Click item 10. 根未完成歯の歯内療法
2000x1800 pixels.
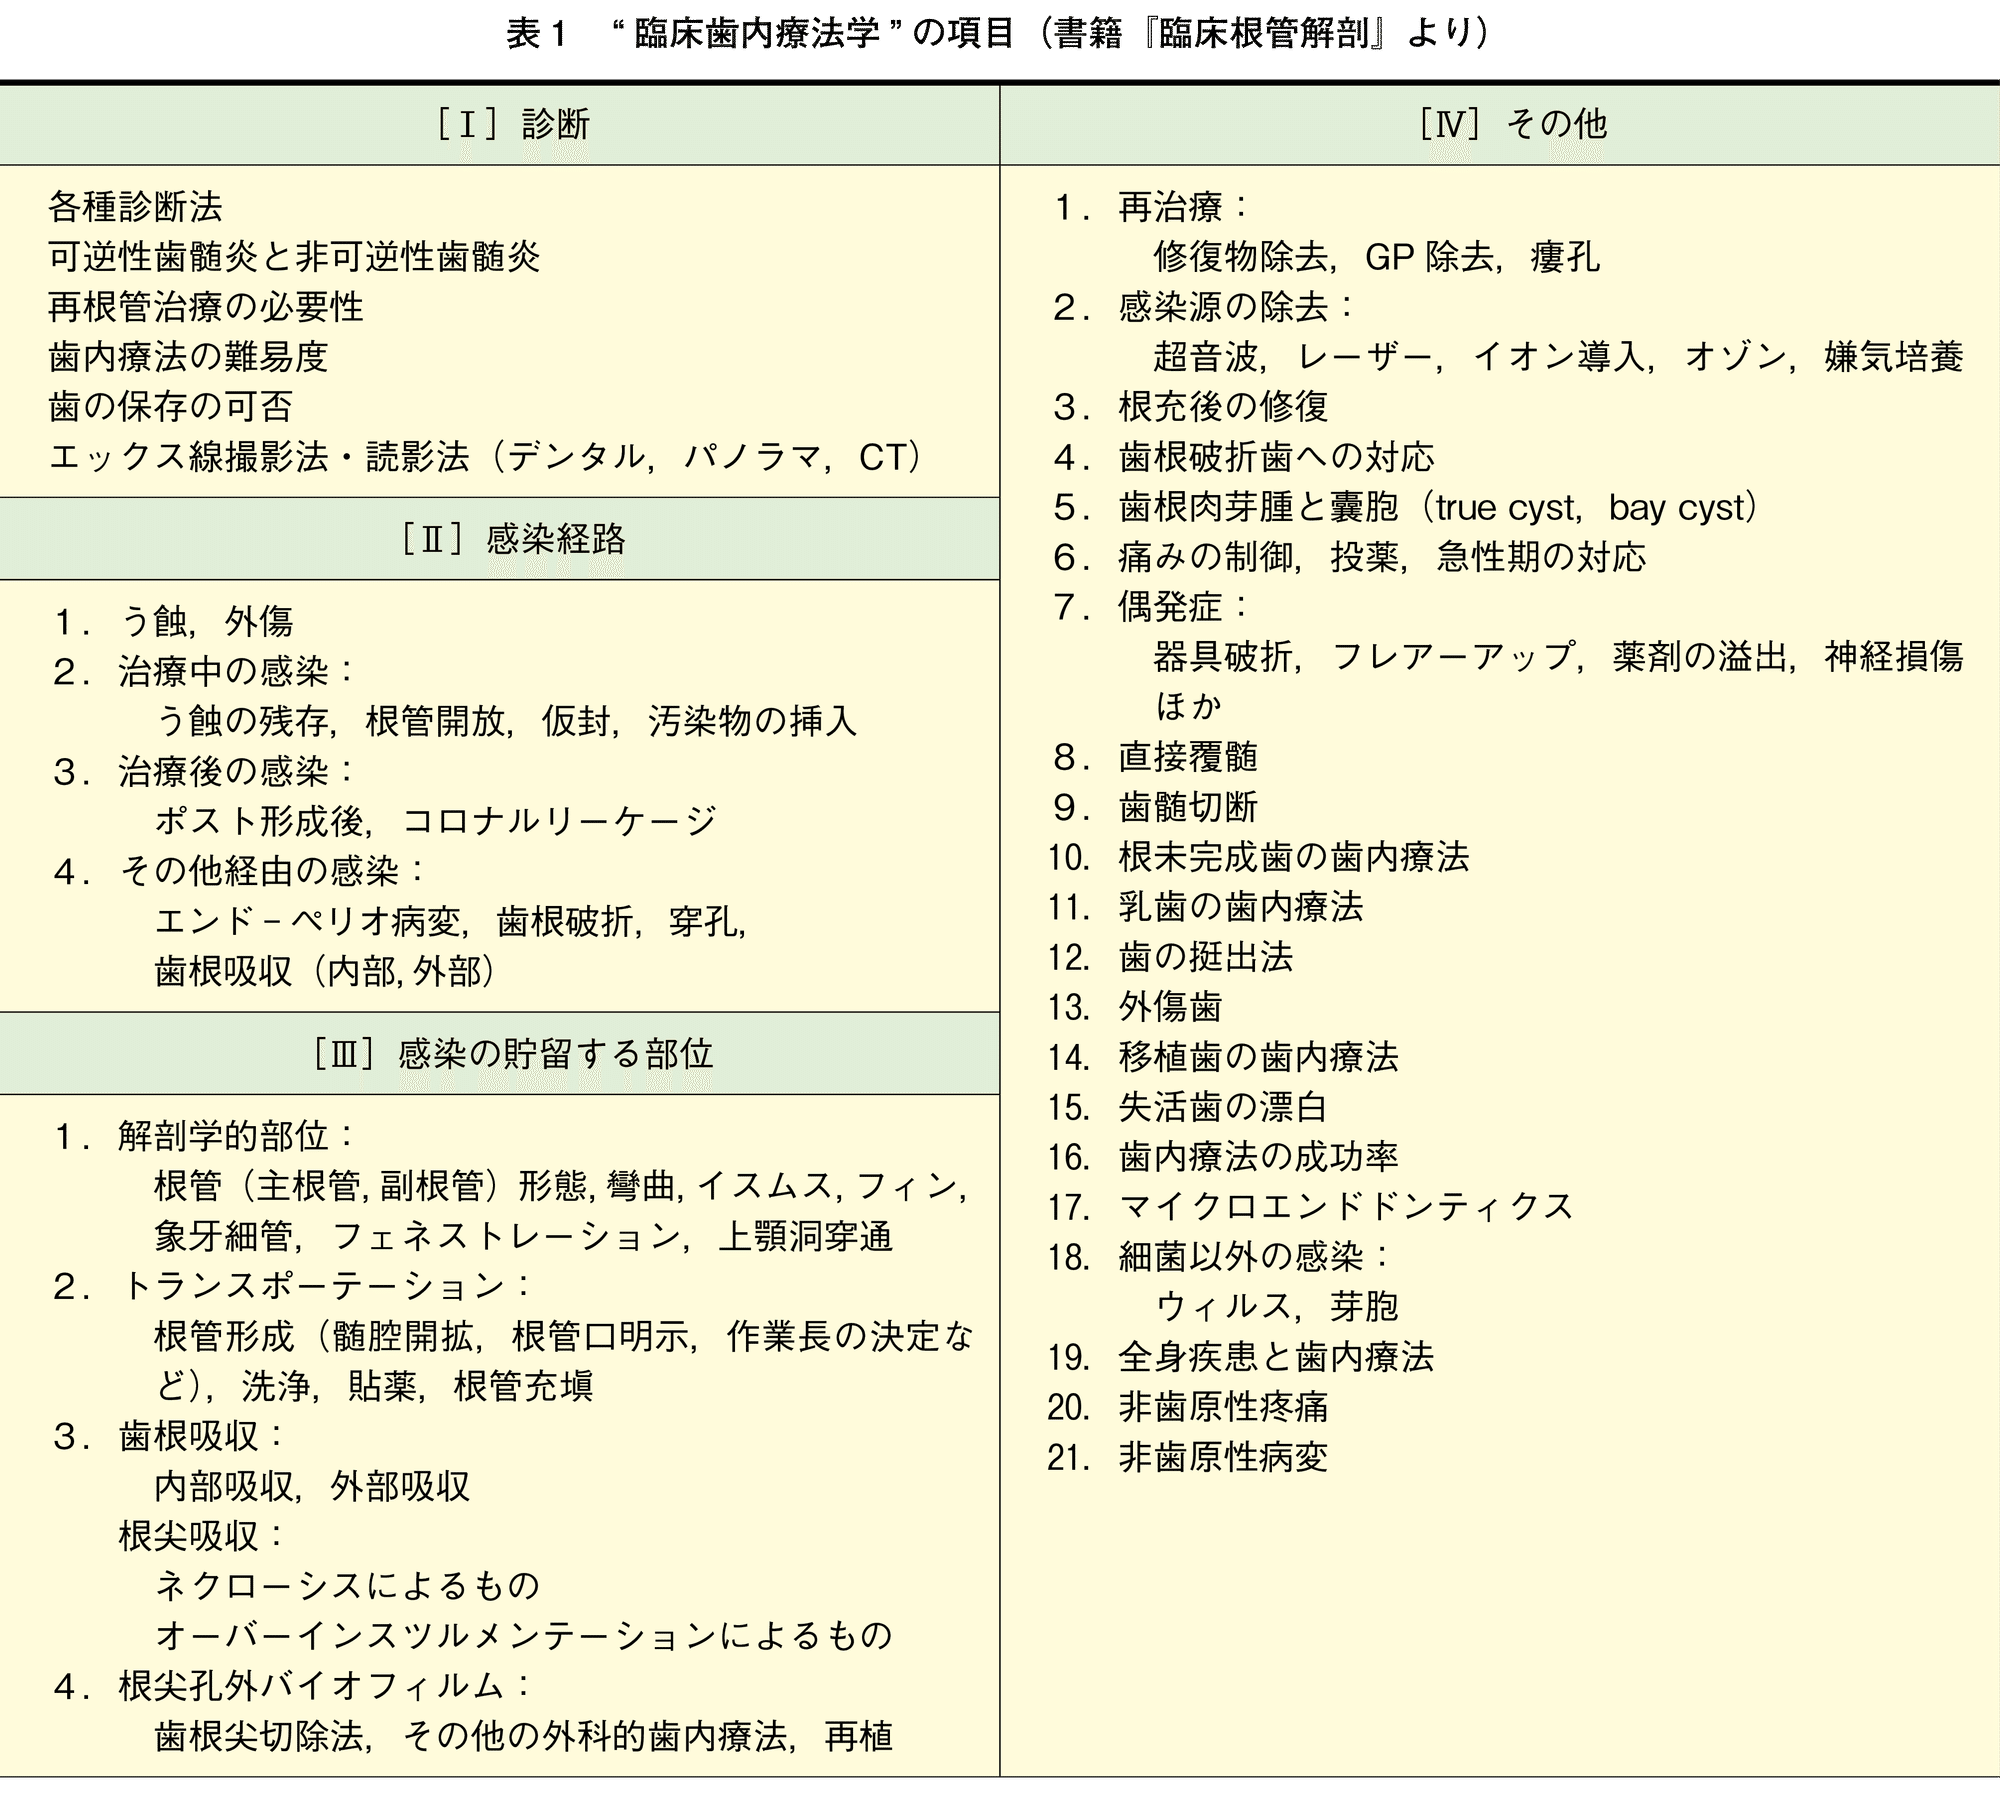1259,857
